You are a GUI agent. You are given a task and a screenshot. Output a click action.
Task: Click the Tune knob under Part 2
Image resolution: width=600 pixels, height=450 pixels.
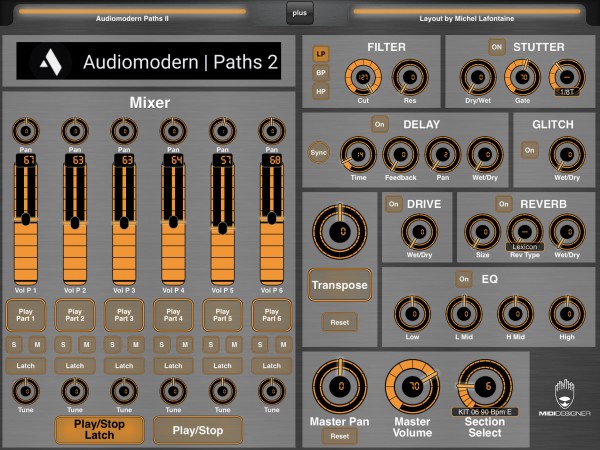click(x=75, y=391)
